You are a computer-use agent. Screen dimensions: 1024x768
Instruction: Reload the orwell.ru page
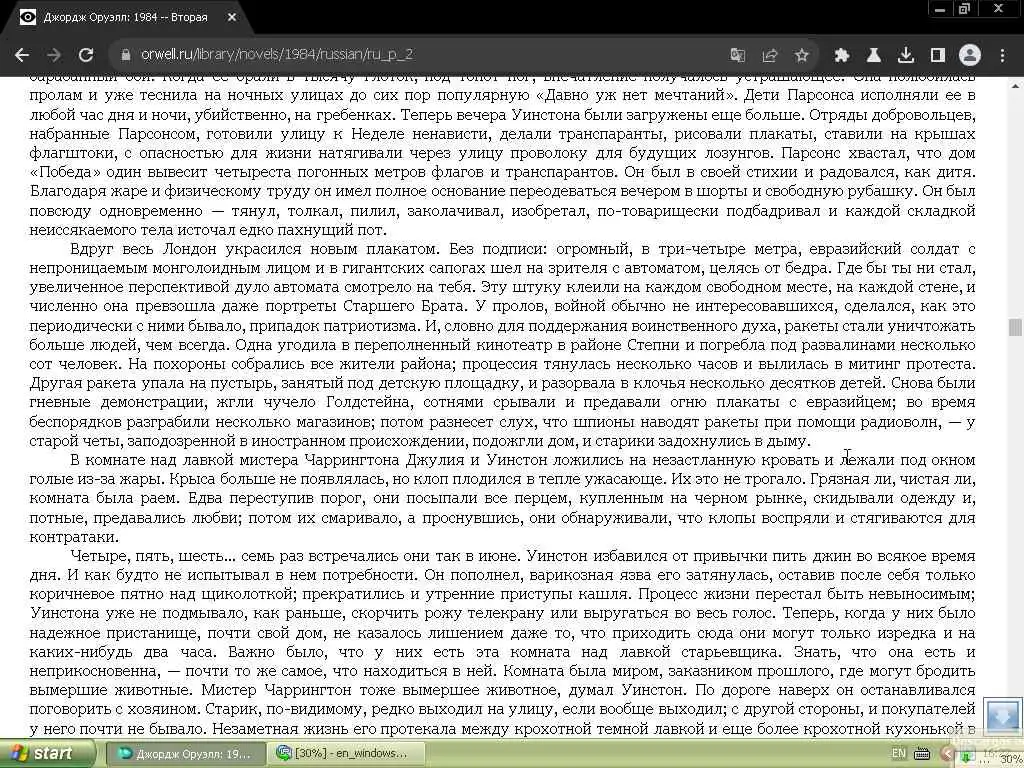click(x=86, y=55)
